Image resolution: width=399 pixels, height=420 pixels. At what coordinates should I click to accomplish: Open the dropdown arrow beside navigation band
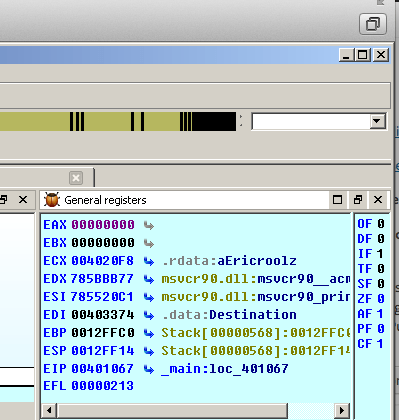click(377, 121)
